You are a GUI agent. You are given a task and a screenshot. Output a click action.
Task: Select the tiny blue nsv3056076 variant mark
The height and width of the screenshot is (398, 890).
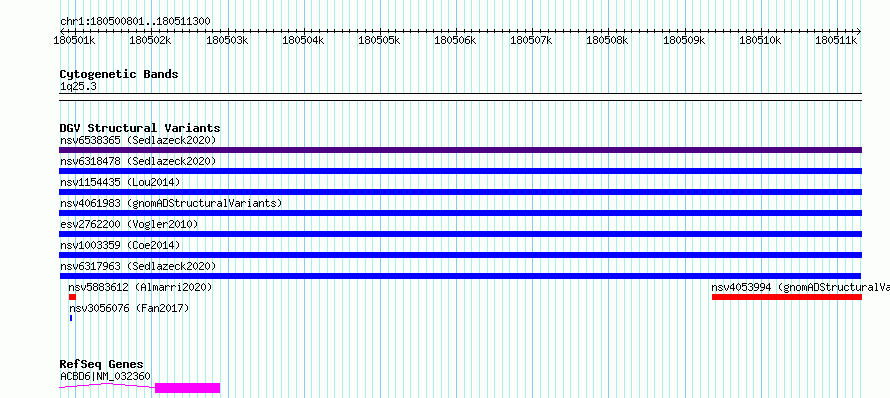pyautogui.click(x=71, y=318)
